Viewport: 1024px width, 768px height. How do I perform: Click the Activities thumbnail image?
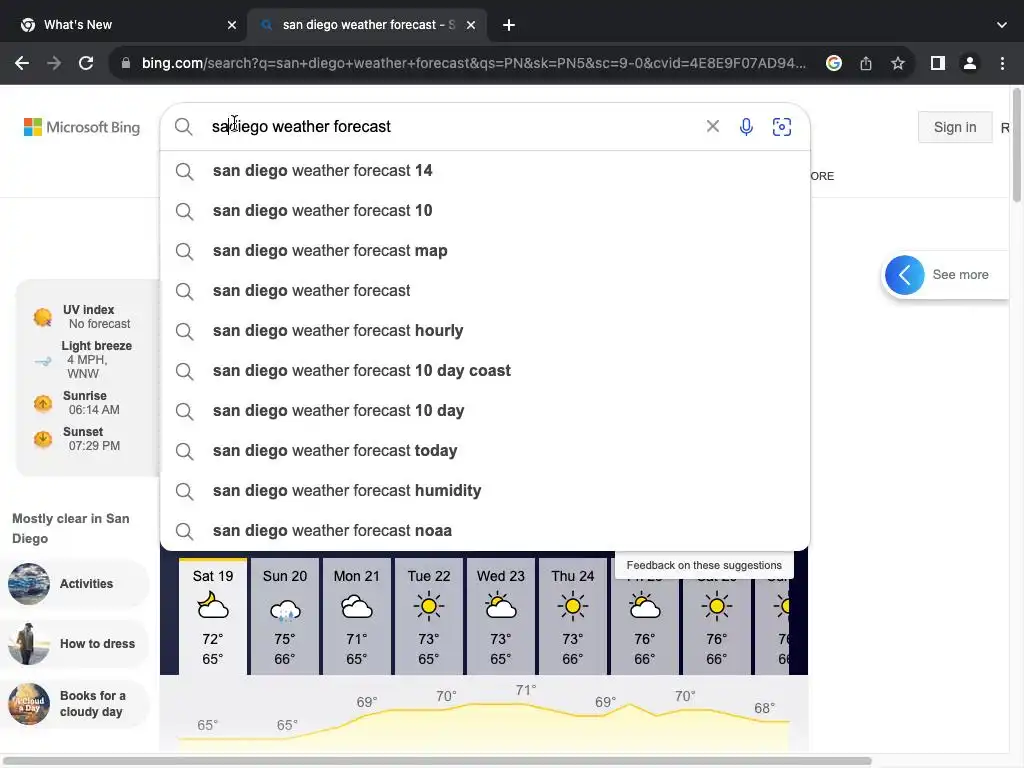pyautogui.click(x=29, y=584)
